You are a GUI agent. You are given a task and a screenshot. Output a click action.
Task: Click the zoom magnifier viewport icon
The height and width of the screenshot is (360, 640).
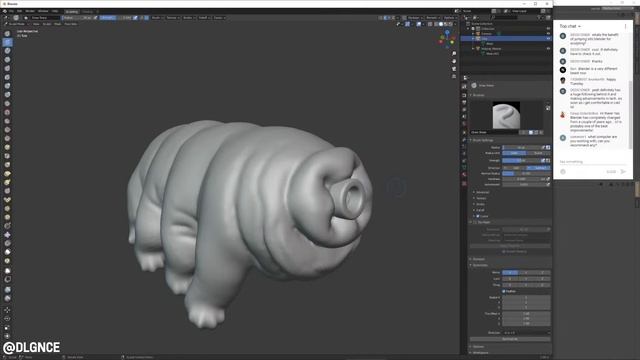coord(454,54)
